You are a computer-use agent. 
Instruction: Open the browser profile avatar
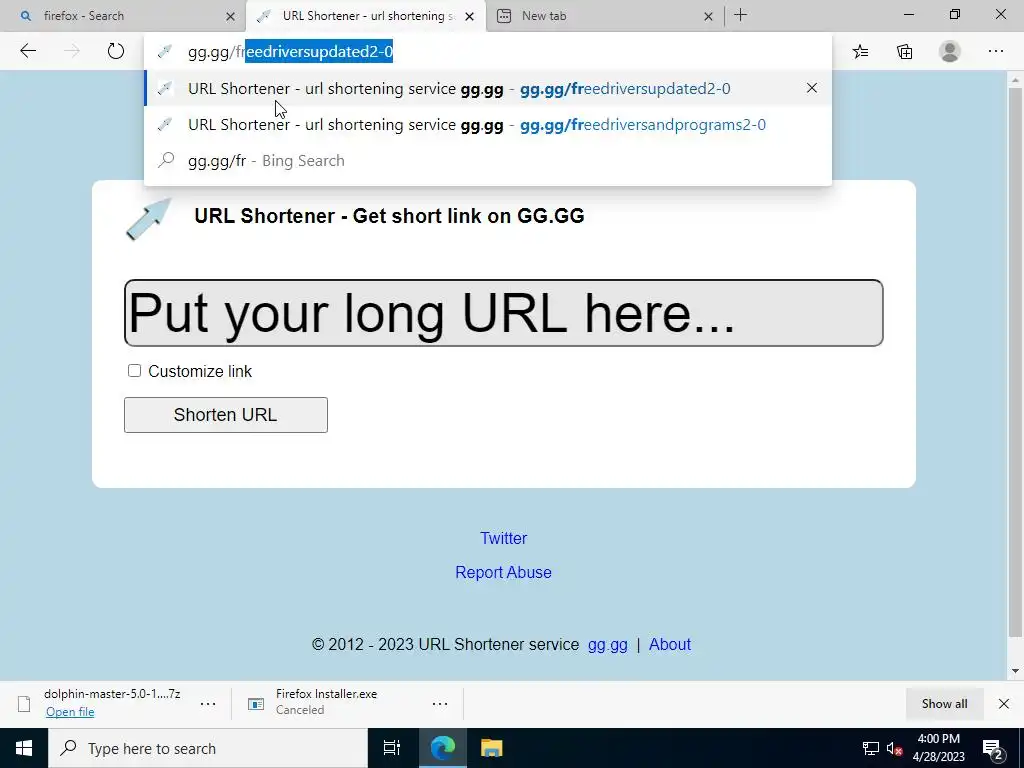[x=950, y=51]
